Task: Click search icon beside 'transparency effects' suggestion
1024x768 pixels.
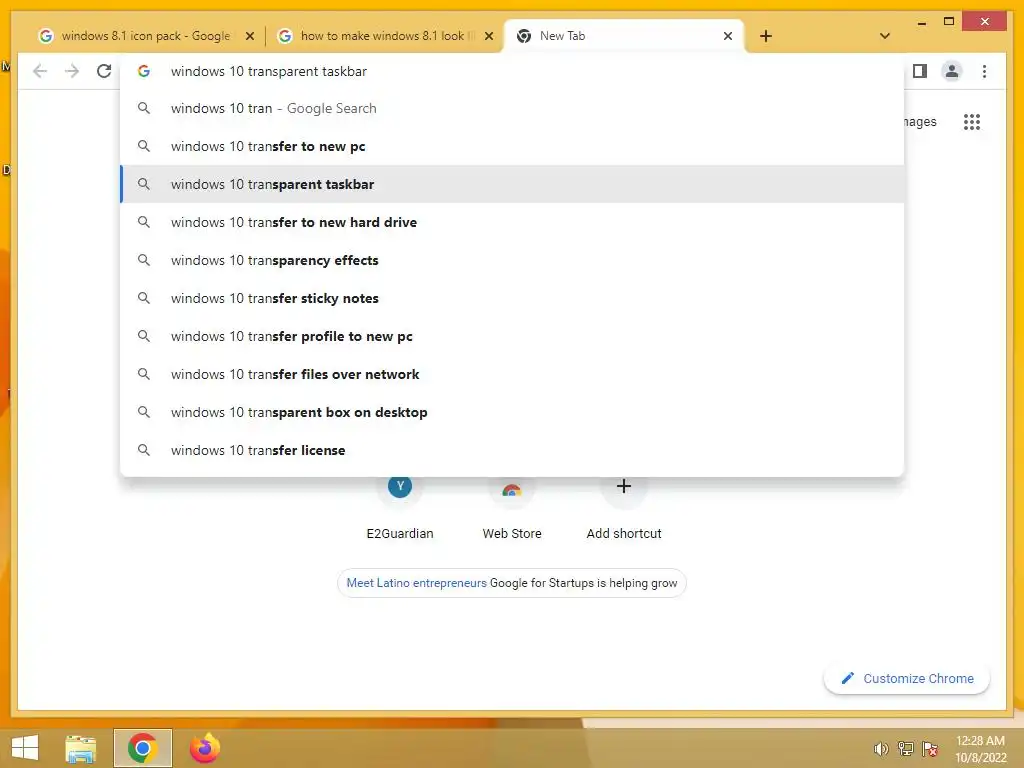Action: coord(144,260)
